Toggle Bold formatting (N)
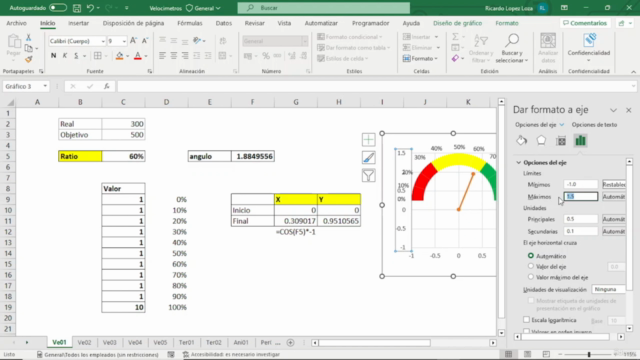 coord(53,56)
